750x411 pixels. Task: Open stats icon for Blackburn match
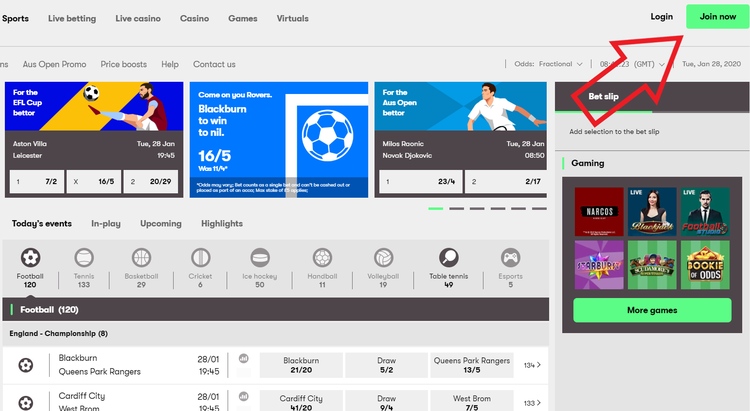[243, 358]
